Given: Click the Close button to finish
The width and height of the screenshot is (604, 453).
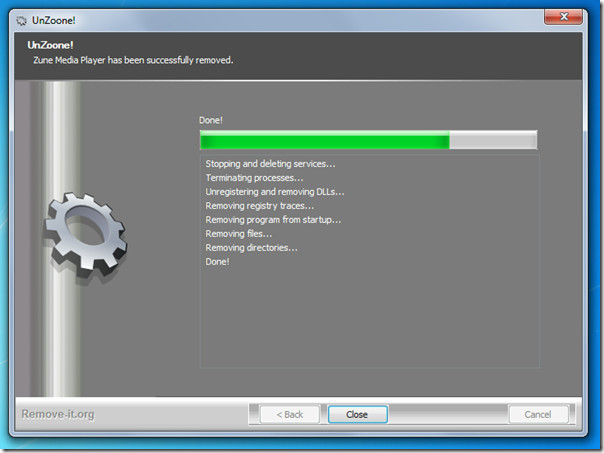Looking at the screenshot, I should pos(357,414).
